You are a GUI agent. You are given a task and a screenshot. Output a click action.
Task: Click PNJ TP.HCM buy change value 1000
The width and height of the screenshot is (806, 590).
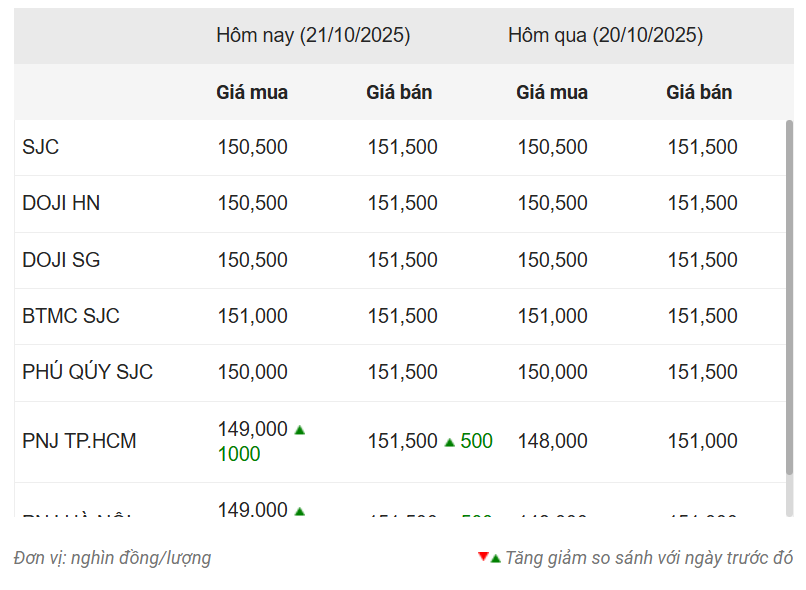click(x=239, y=454)
